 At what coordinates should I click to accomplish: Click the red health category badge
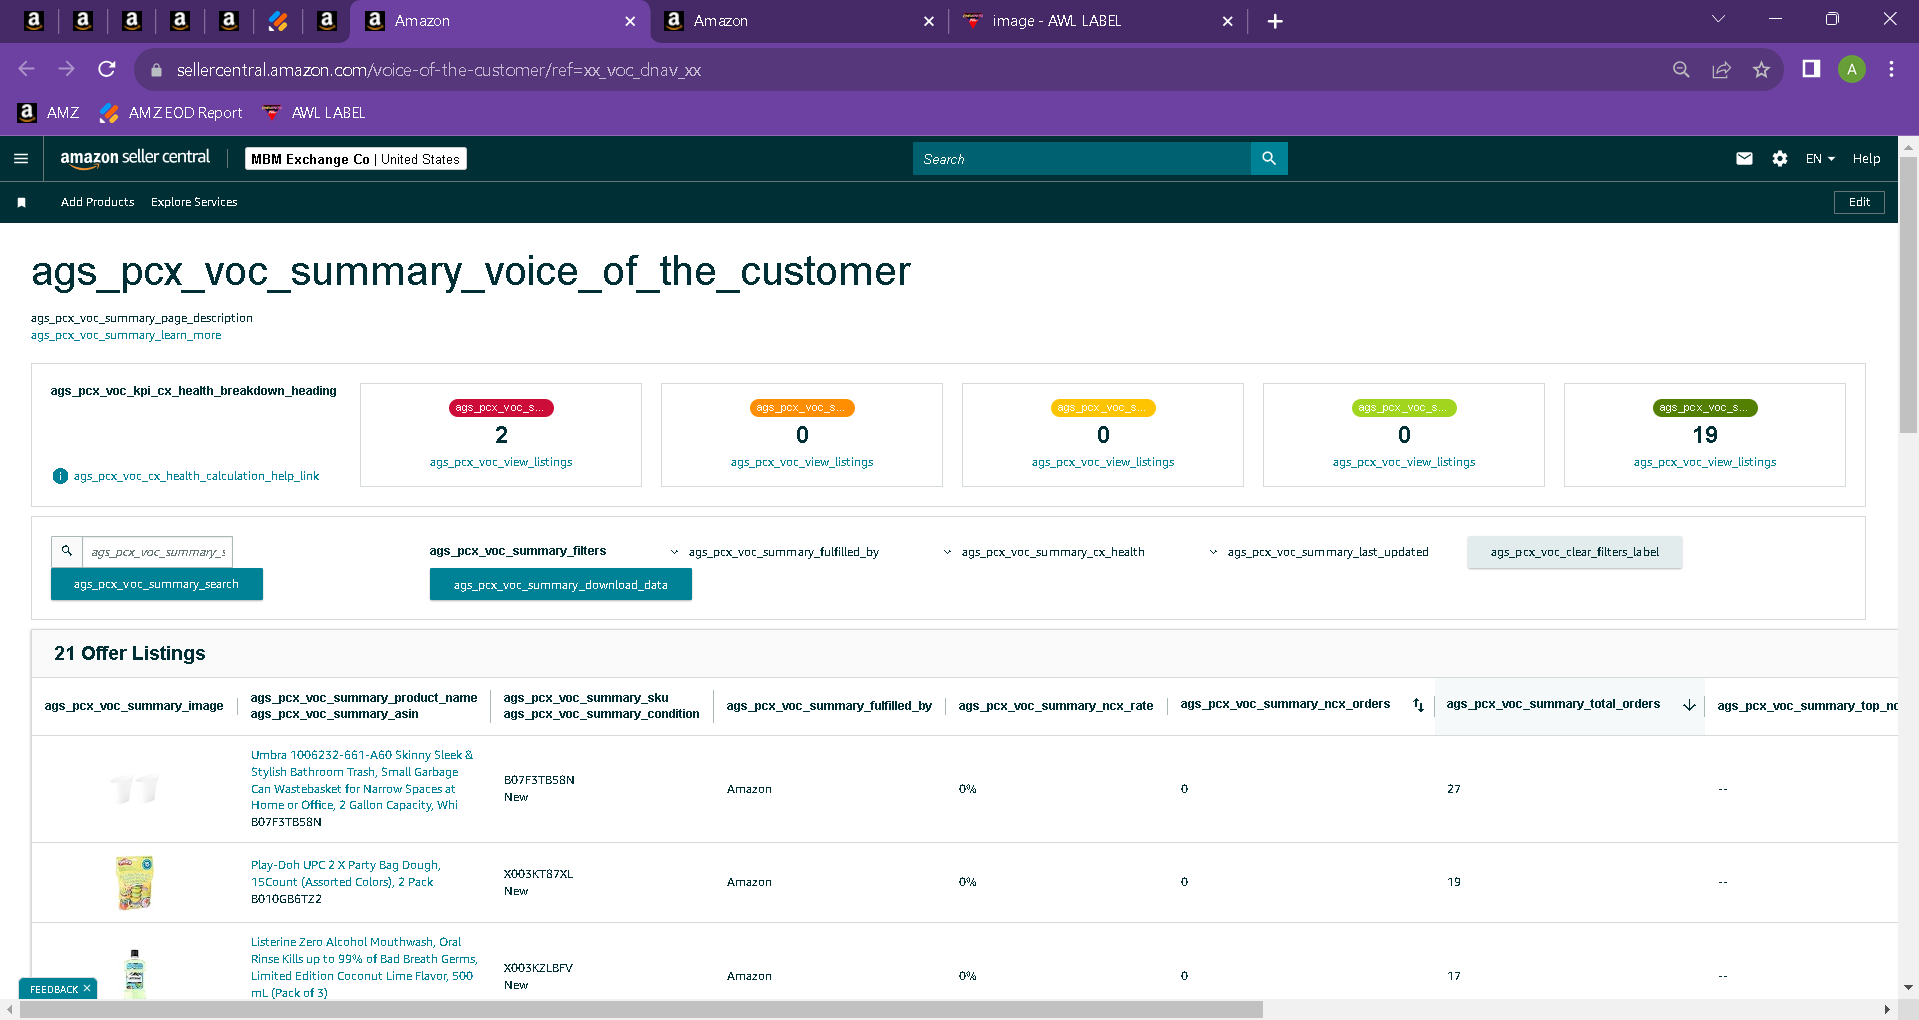501,408
